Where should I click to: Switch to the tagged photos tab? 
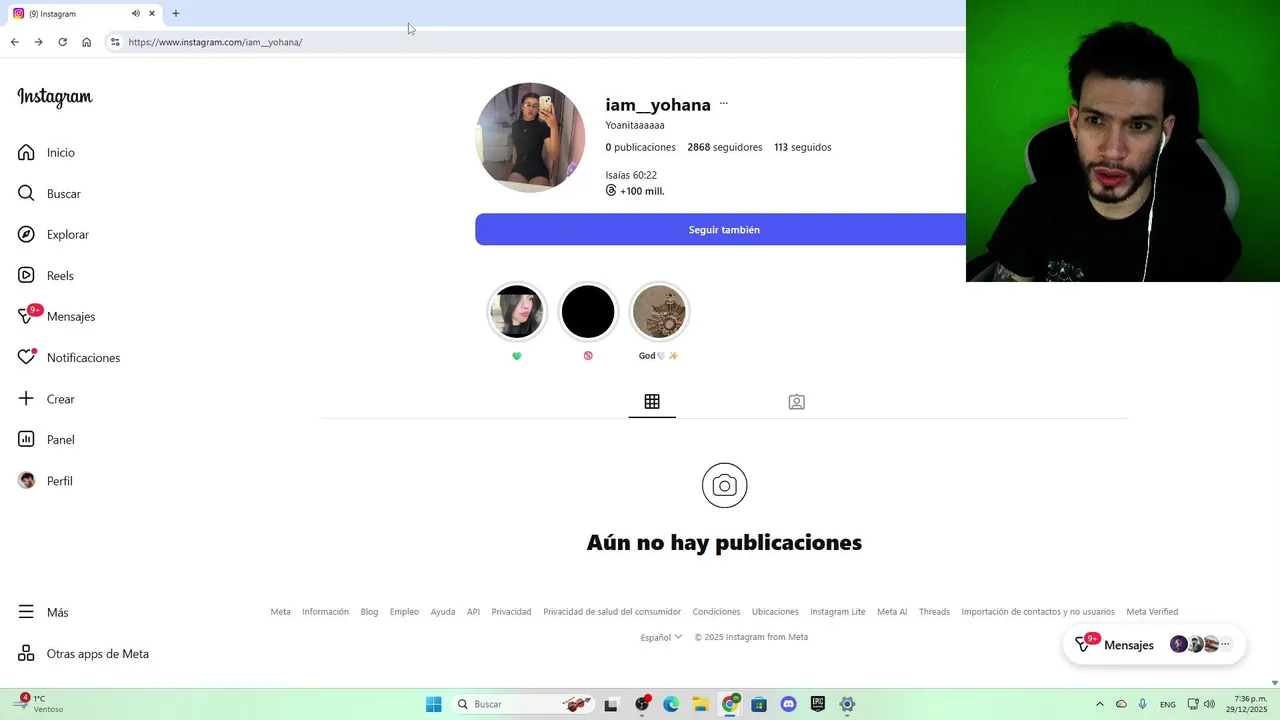[x=796, y=402]
